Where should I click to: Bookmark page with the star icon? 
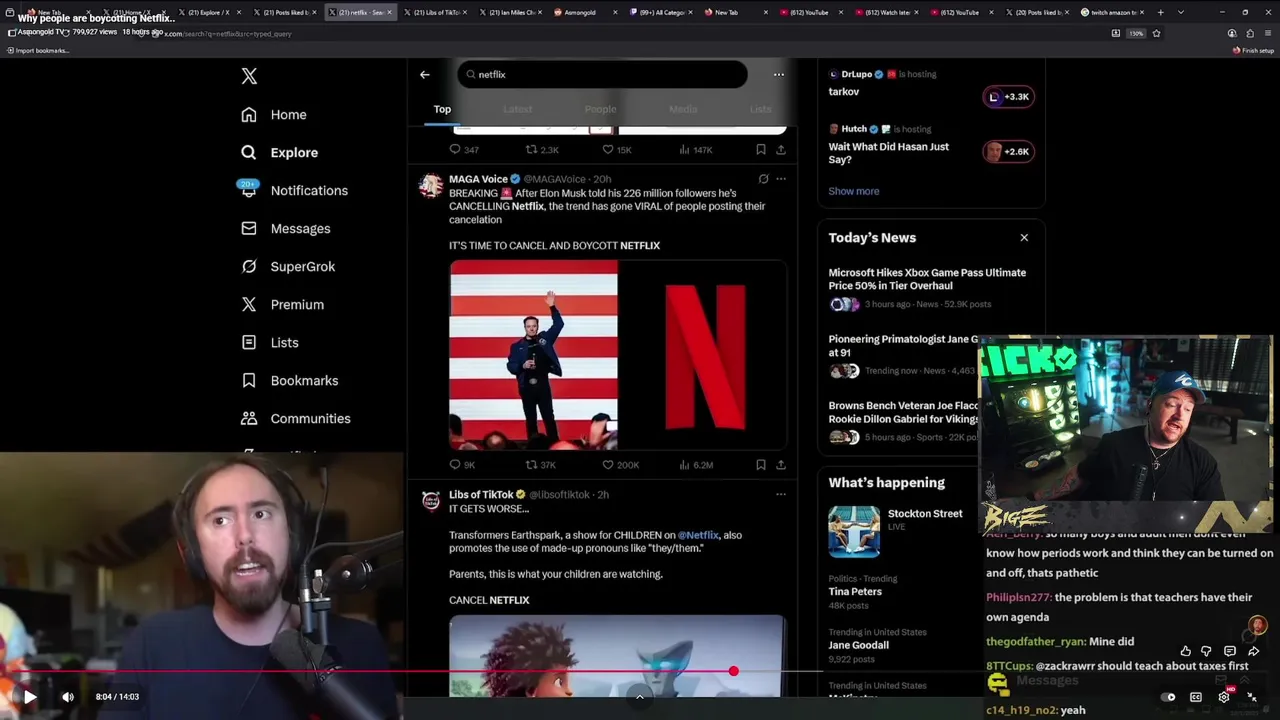point(1157,33)
